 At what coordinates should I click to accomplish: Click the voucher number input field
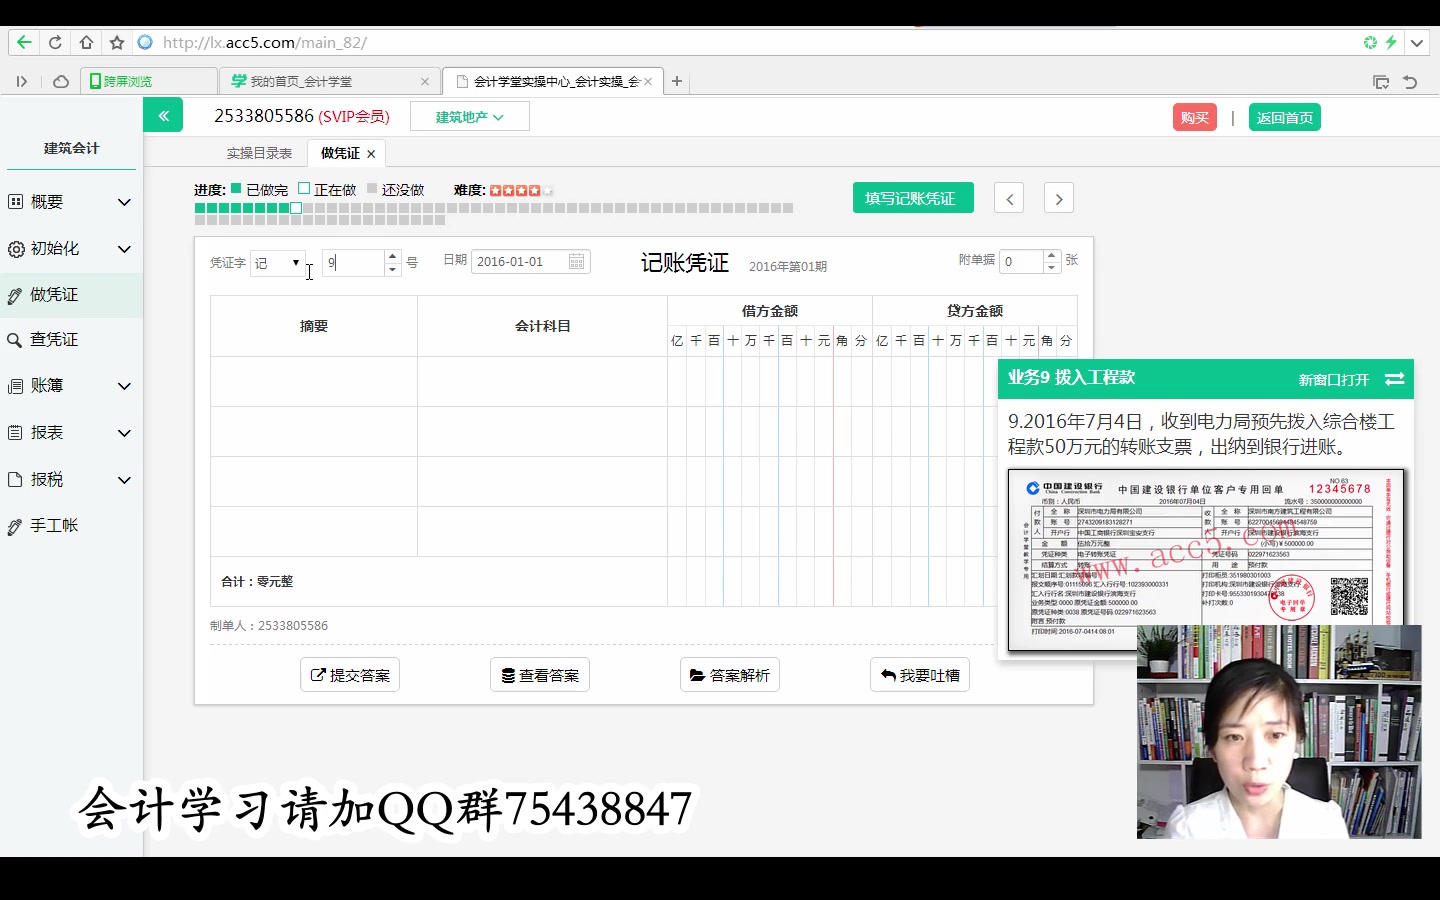(x=353, y=263)
